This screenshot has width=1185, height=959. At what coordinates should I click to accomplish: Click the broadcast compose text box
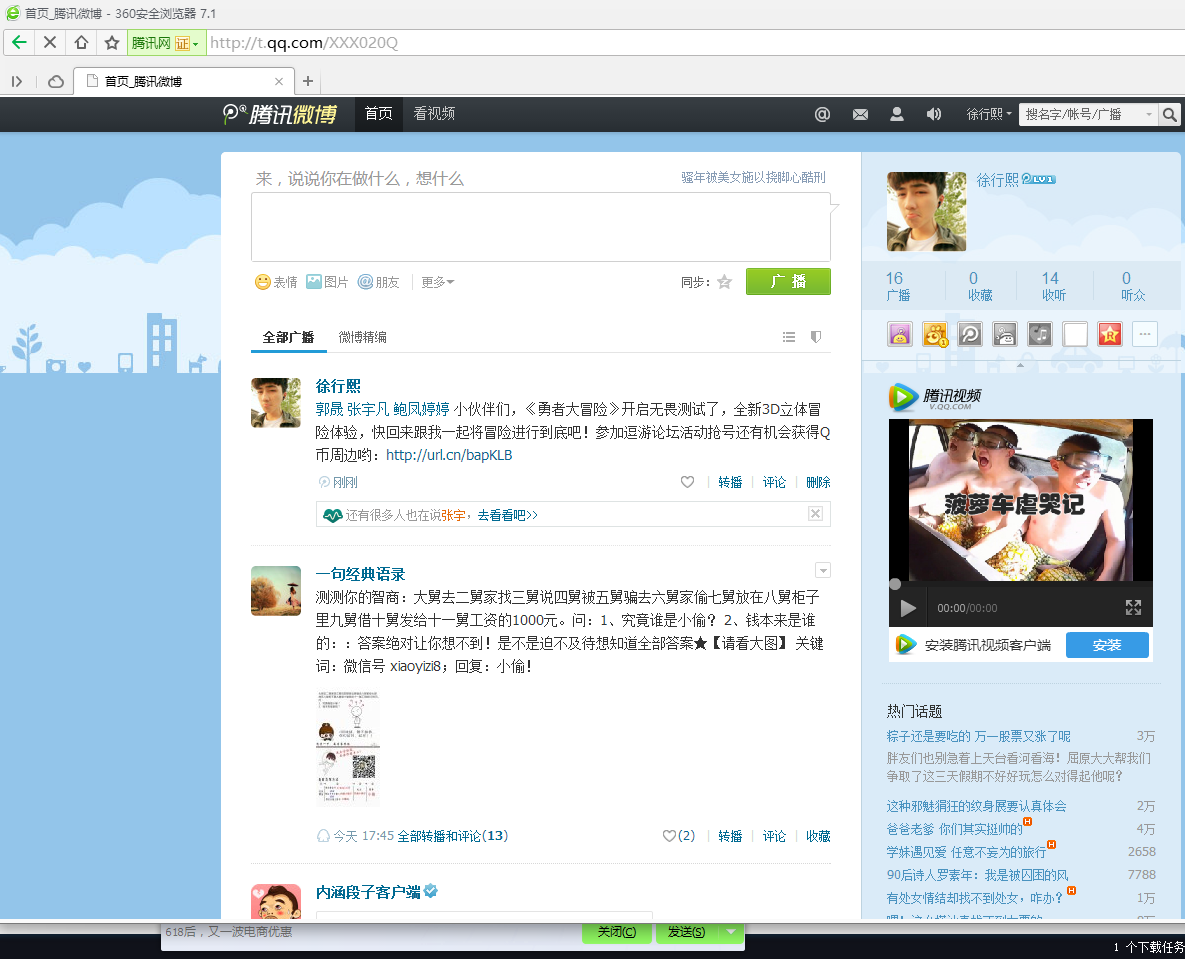coord(540,227)
